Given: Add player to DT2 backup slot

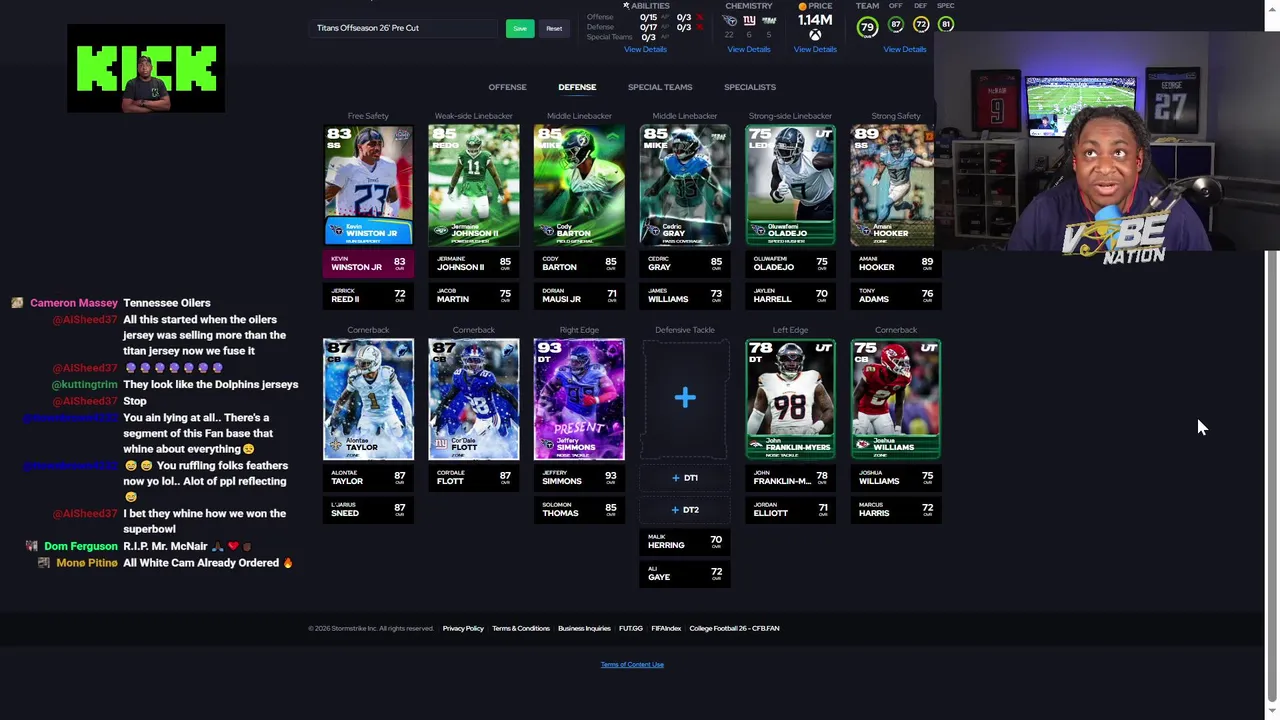Looking at the screenshot, I should point(685,510).
